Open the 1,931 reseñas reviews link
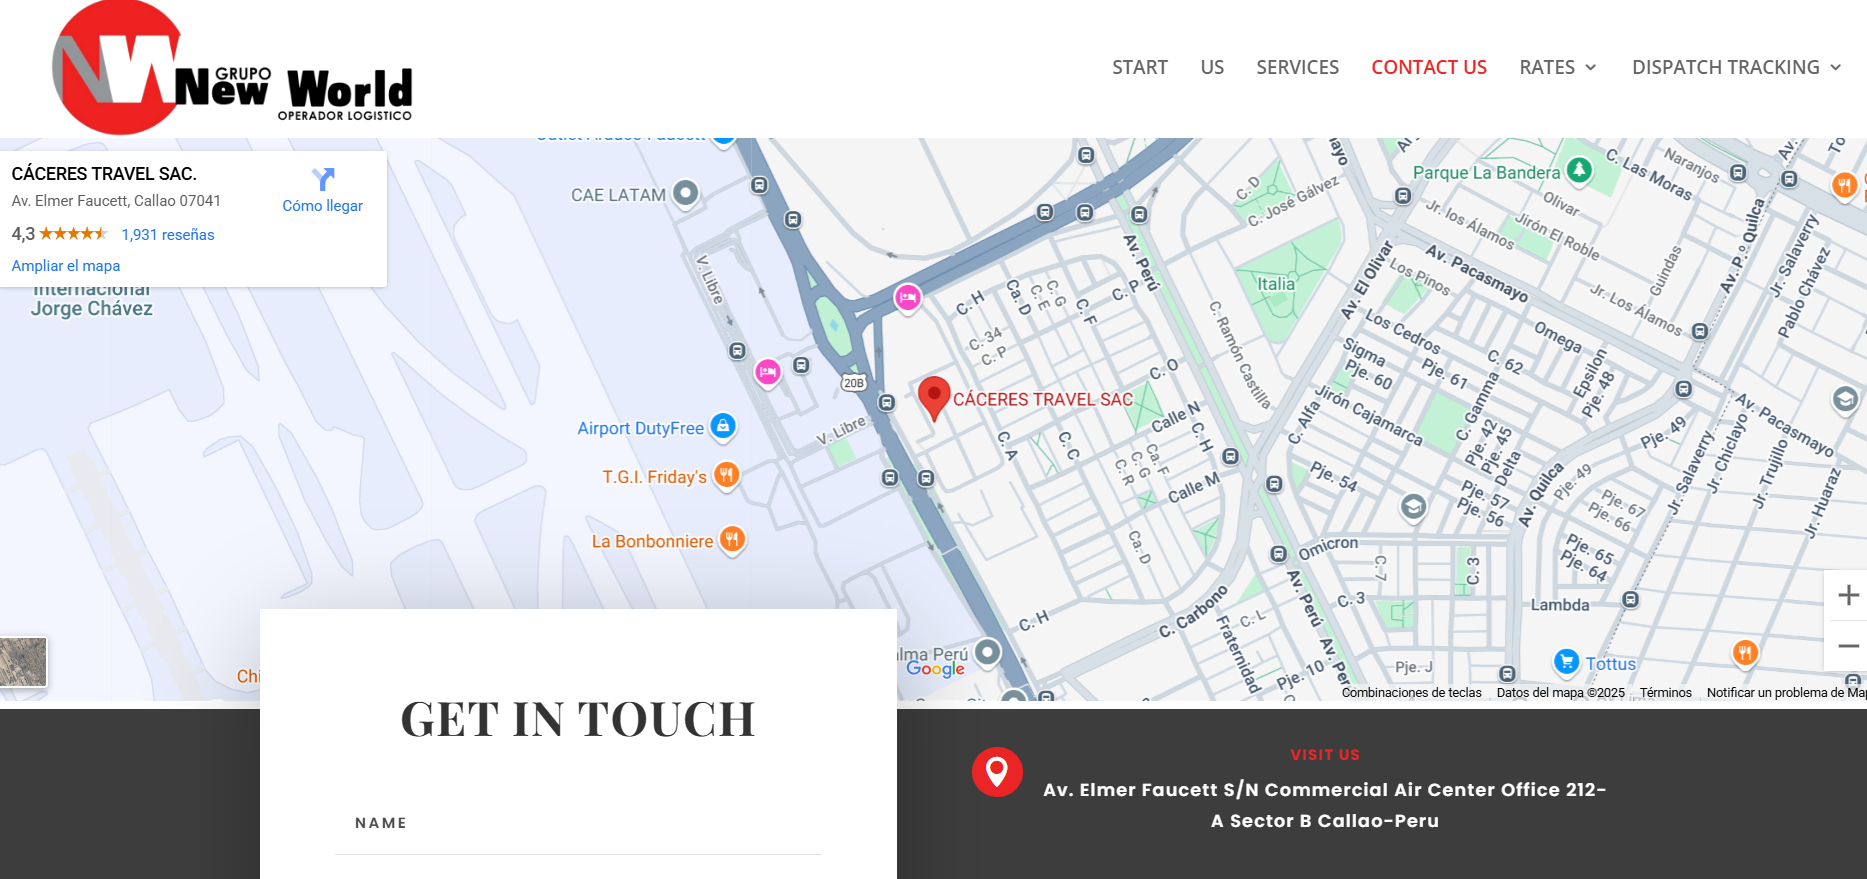Image resolution: width=1867 pixels, height=879 pixels. coord(168,235)
